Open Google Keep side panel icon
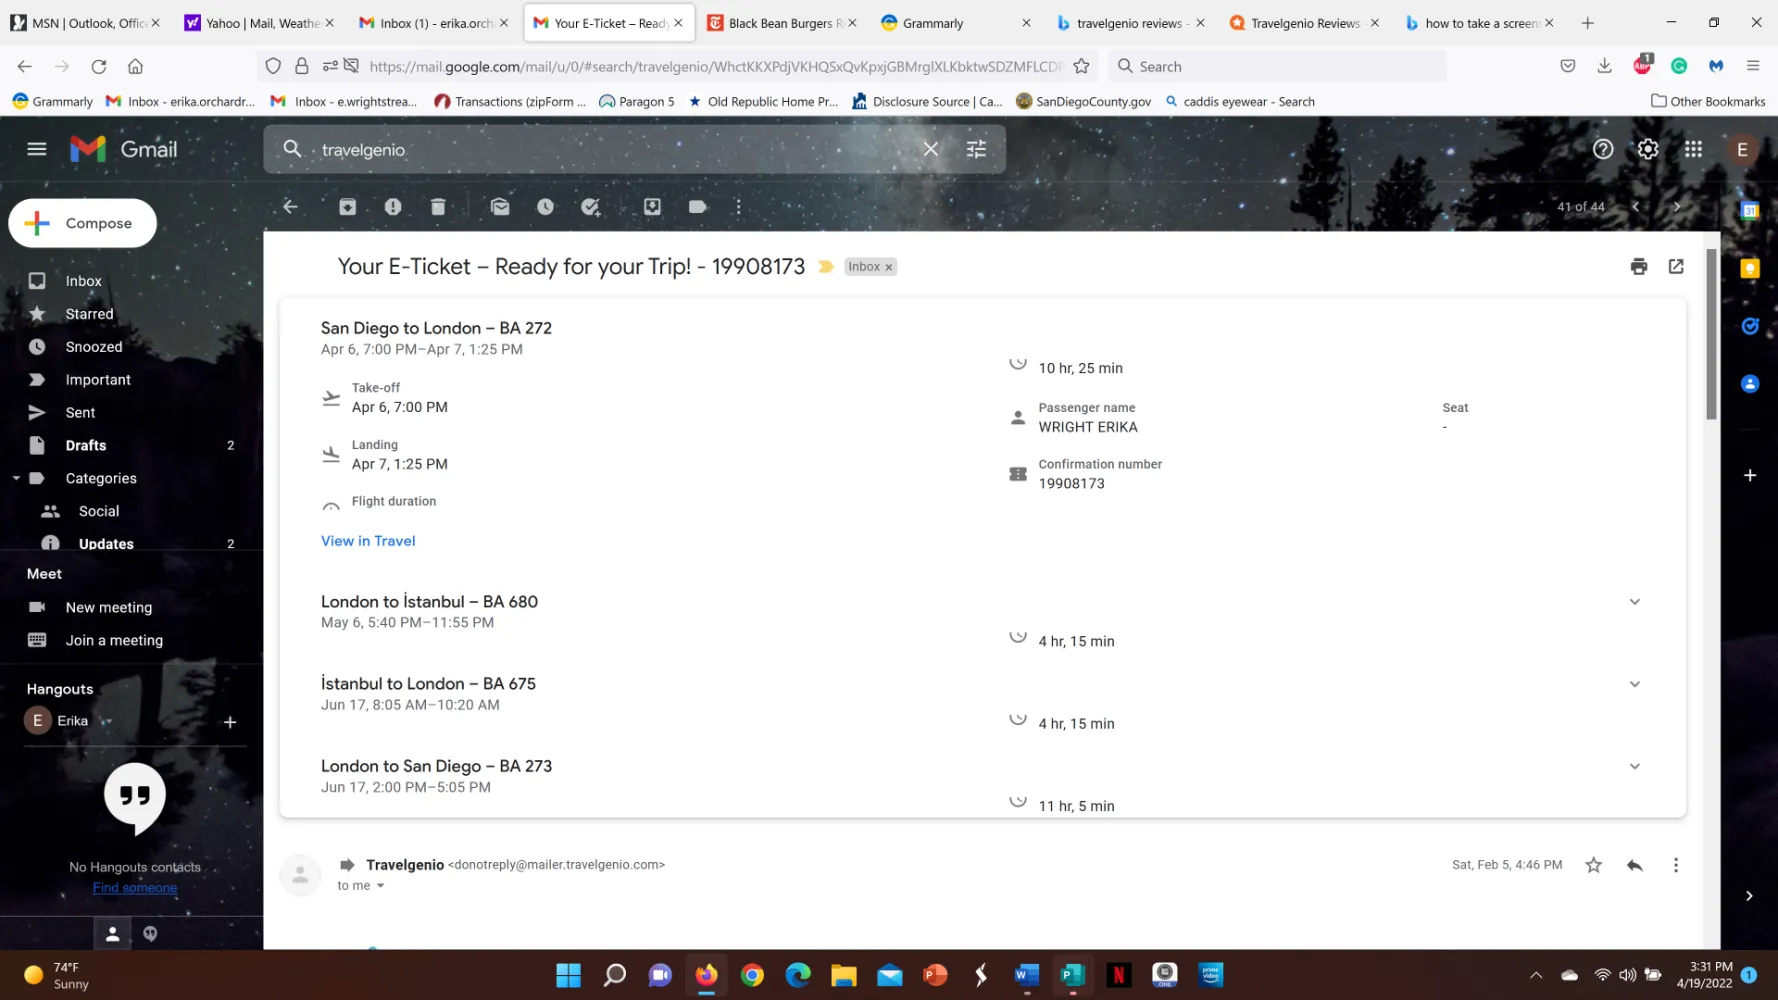This screenshot has height=1000, width=1778. click(1749, 268)
